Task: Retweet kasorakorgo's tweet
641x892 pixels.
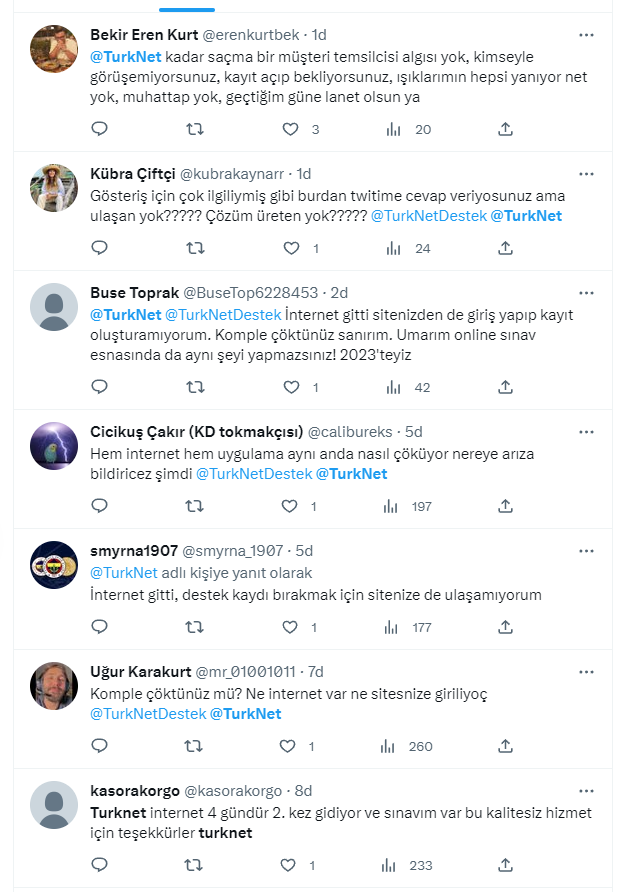Action: (196, 866)
